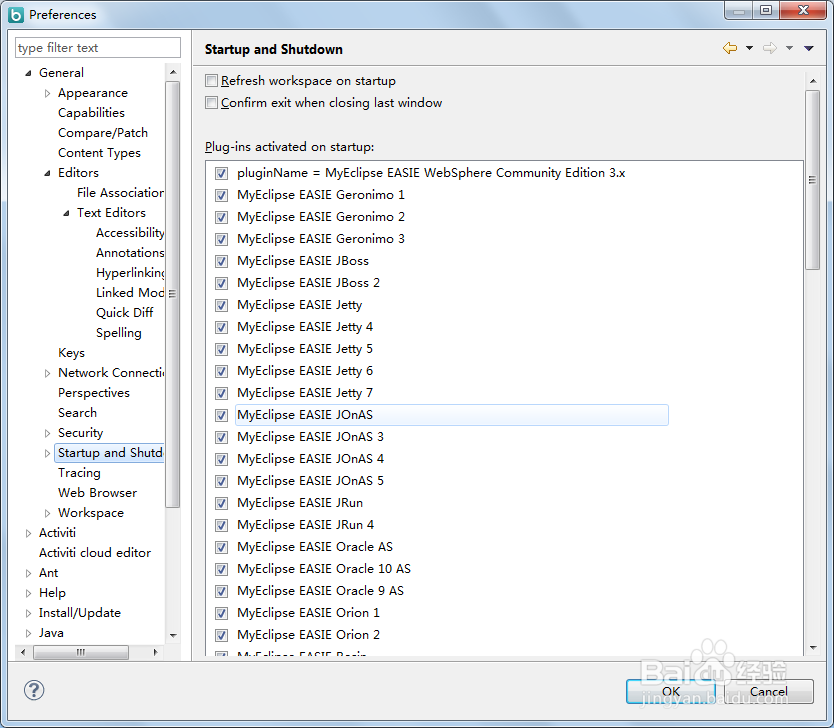Maximize the Preferences window

point(766,10)
